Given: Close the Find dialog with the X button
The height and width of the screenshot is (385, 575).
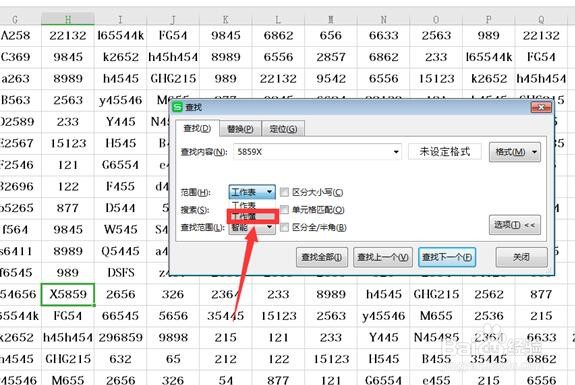Looking at the screenshot, I should coord(541,107).
